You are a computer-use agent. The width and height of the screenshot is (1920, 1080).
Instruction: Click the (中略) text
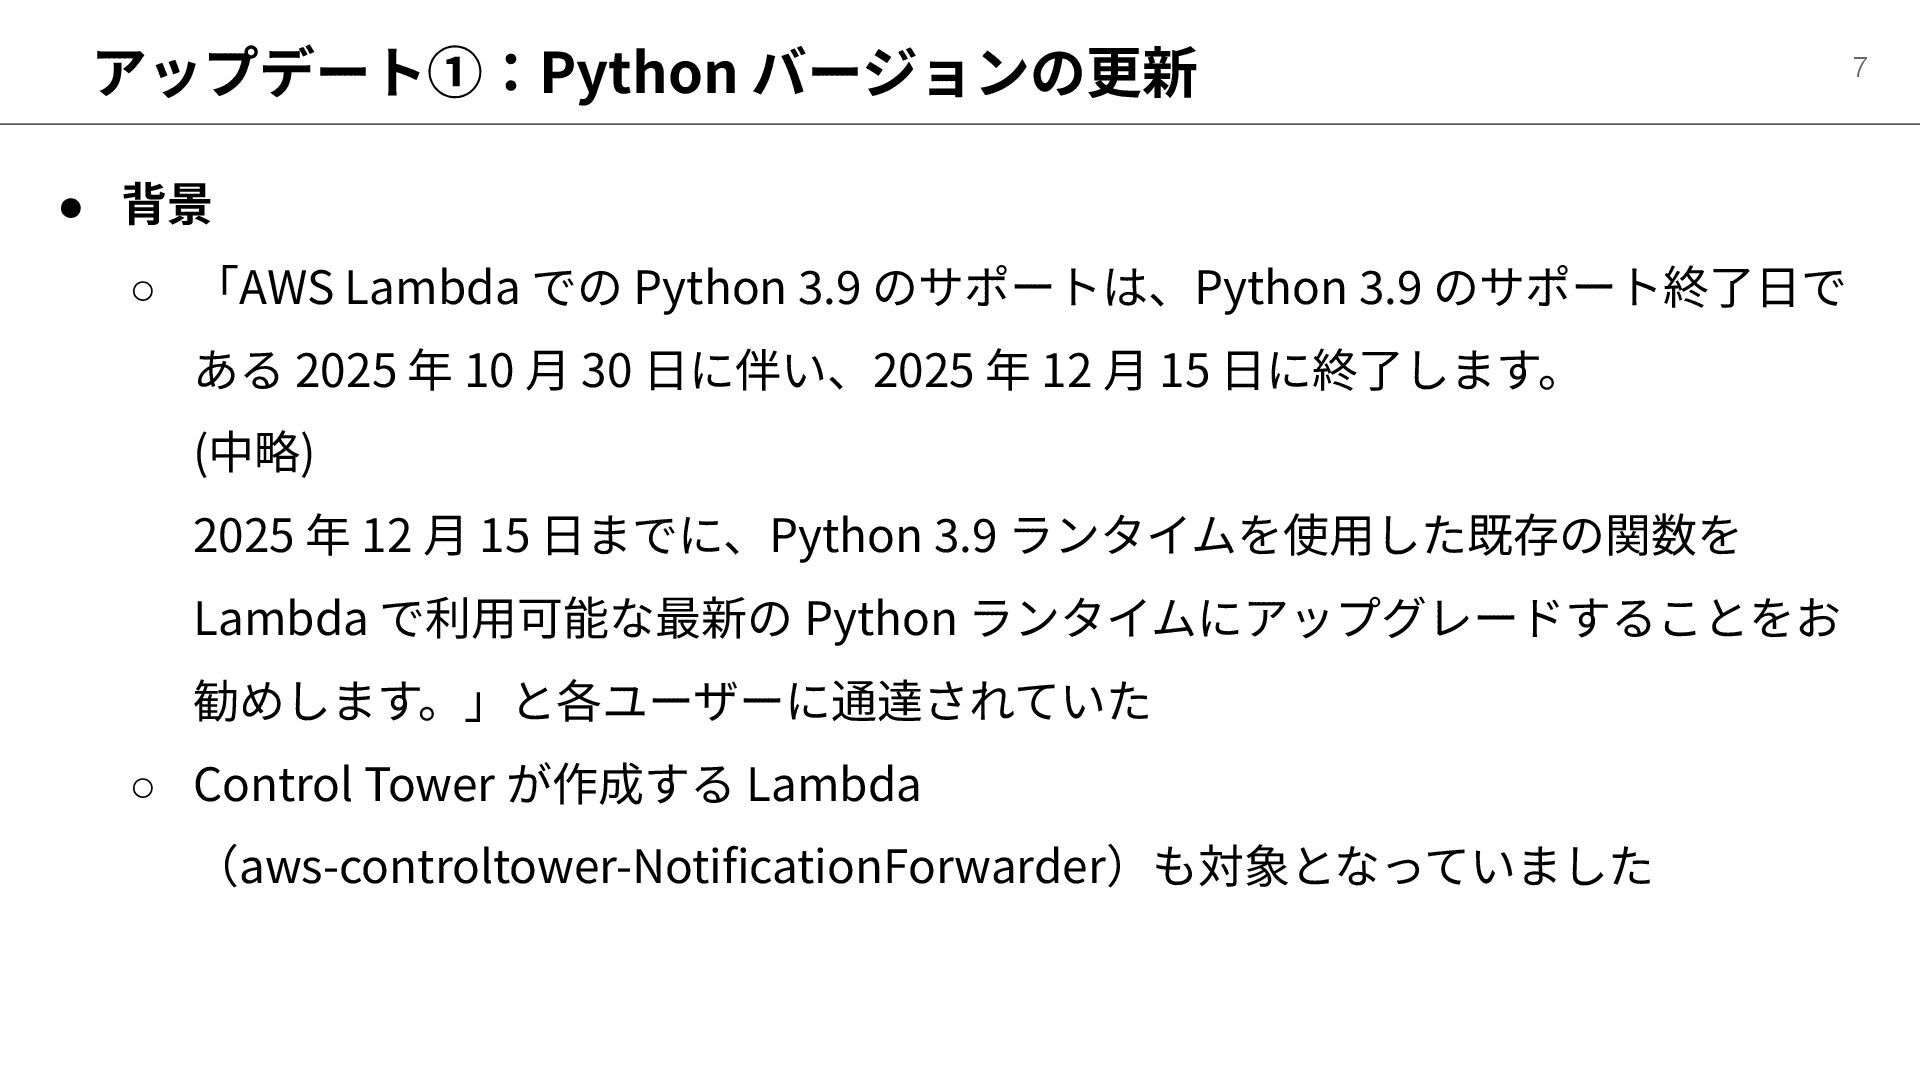[x=254, y=452]
